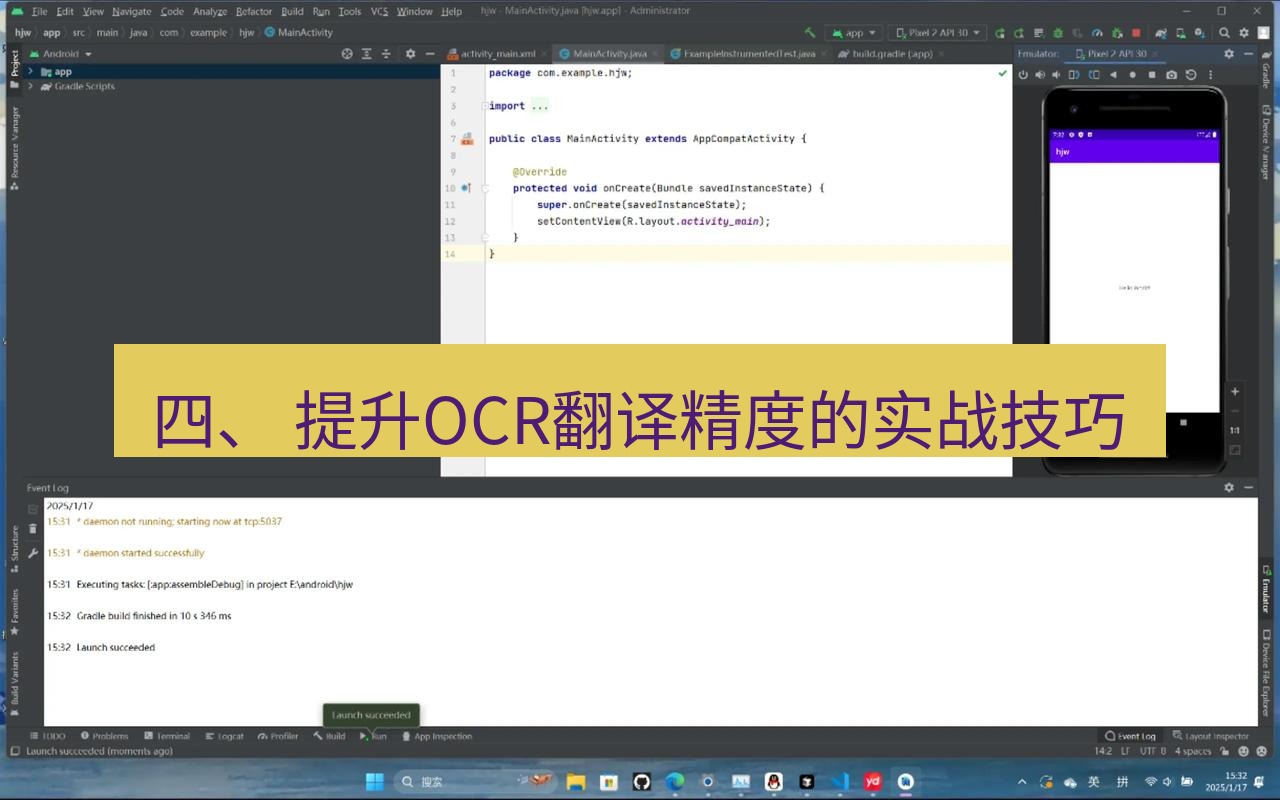Click the Profile app gauge icon
Viewport: 1280px width, 800px height.
click(1097, 33)
